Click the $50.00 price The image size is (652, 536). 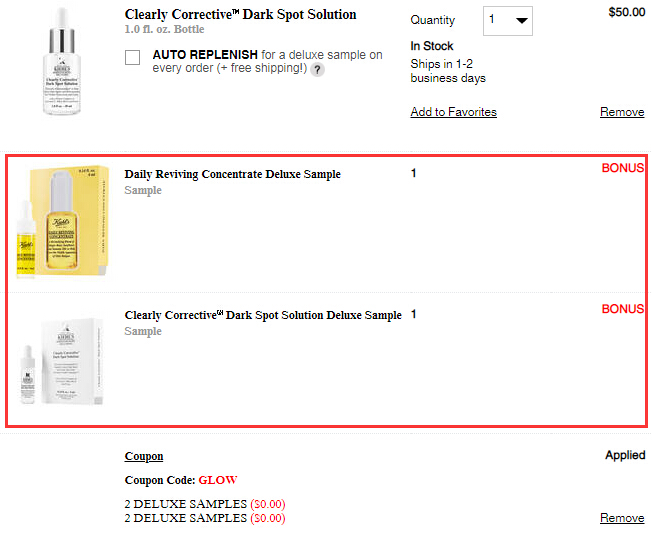626,12
